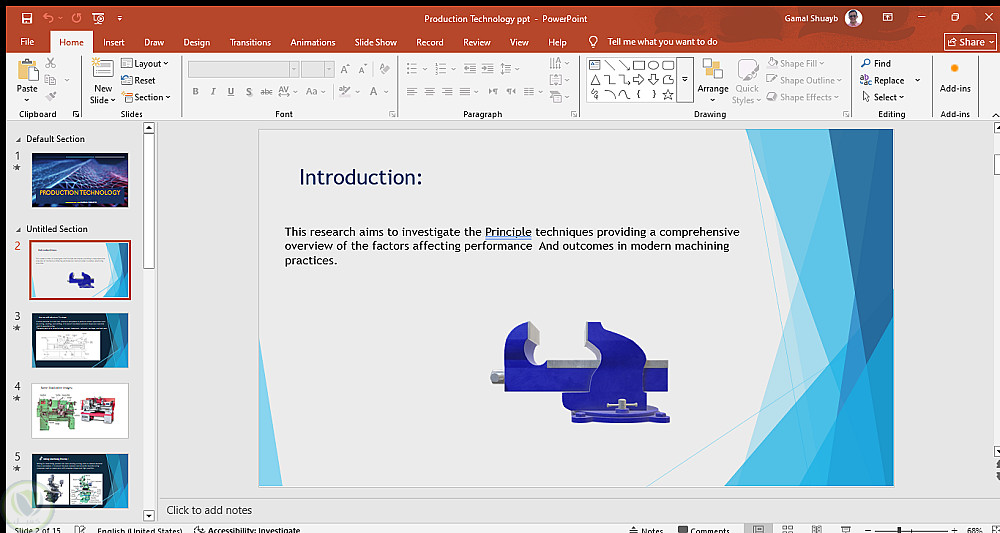Open the Arrange tool
1000x533 pixels.
(713, 79)
